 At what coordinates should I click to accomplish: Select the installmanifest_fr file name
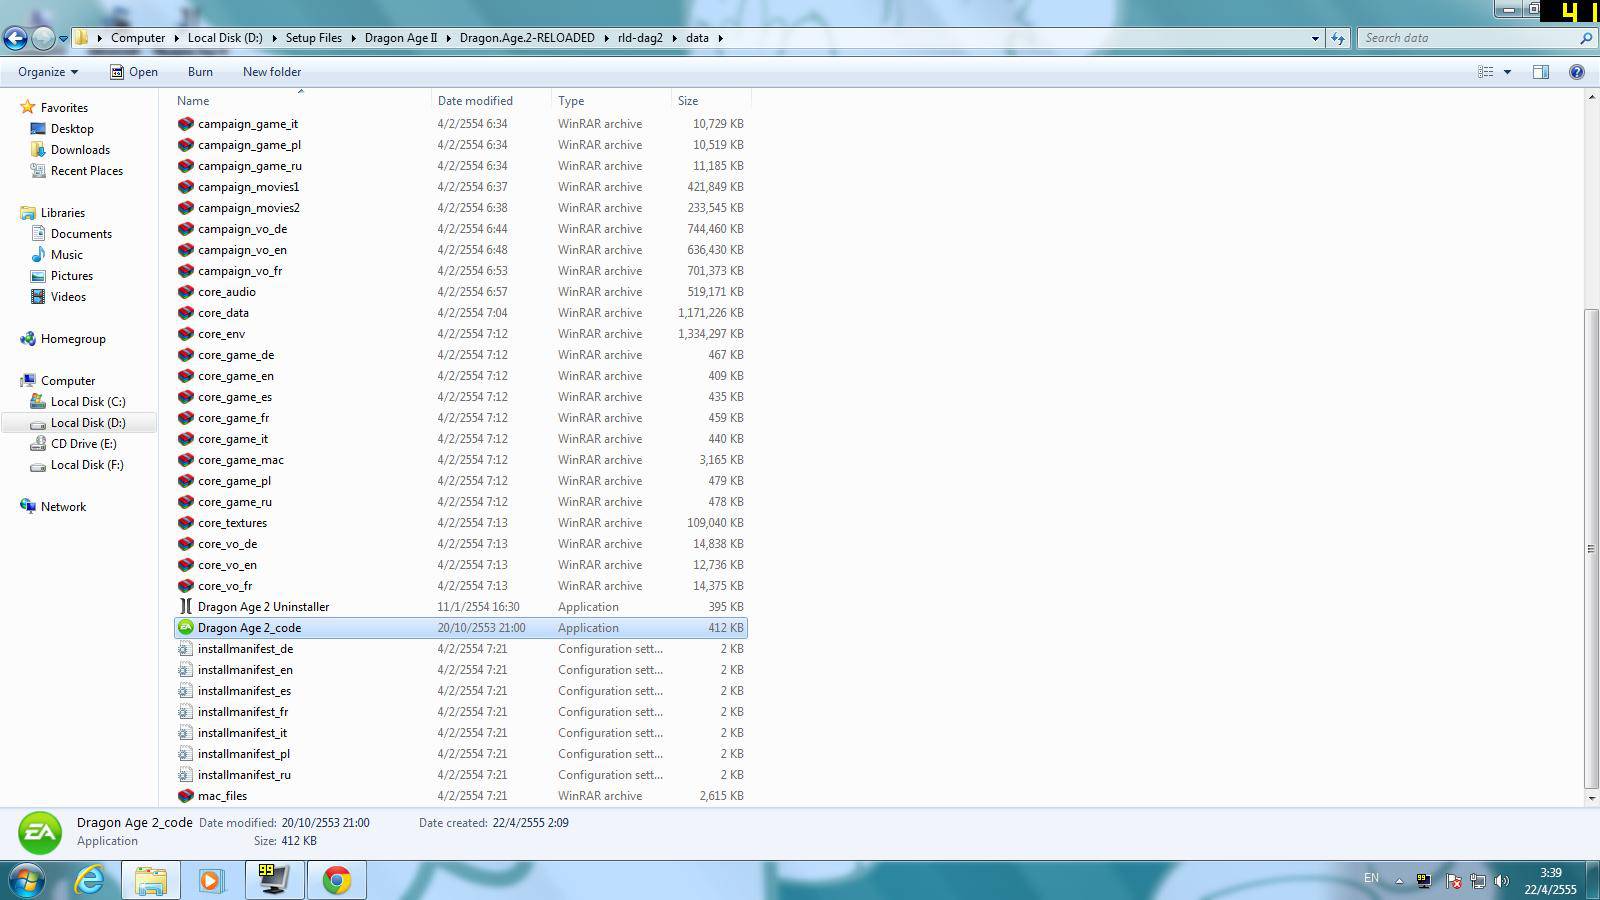pos(243,712)
